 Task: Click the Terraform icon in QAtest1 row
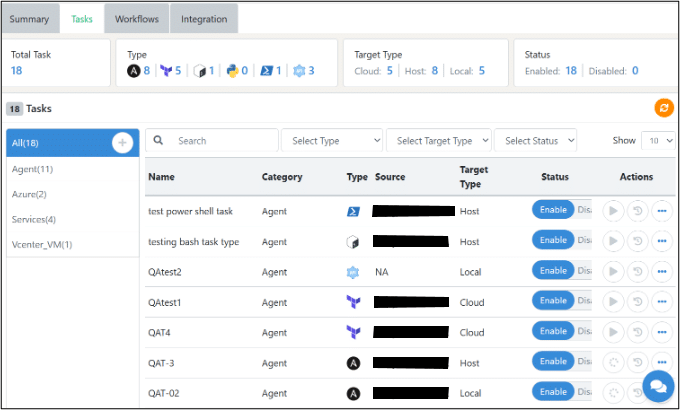(x=353, y=302)
